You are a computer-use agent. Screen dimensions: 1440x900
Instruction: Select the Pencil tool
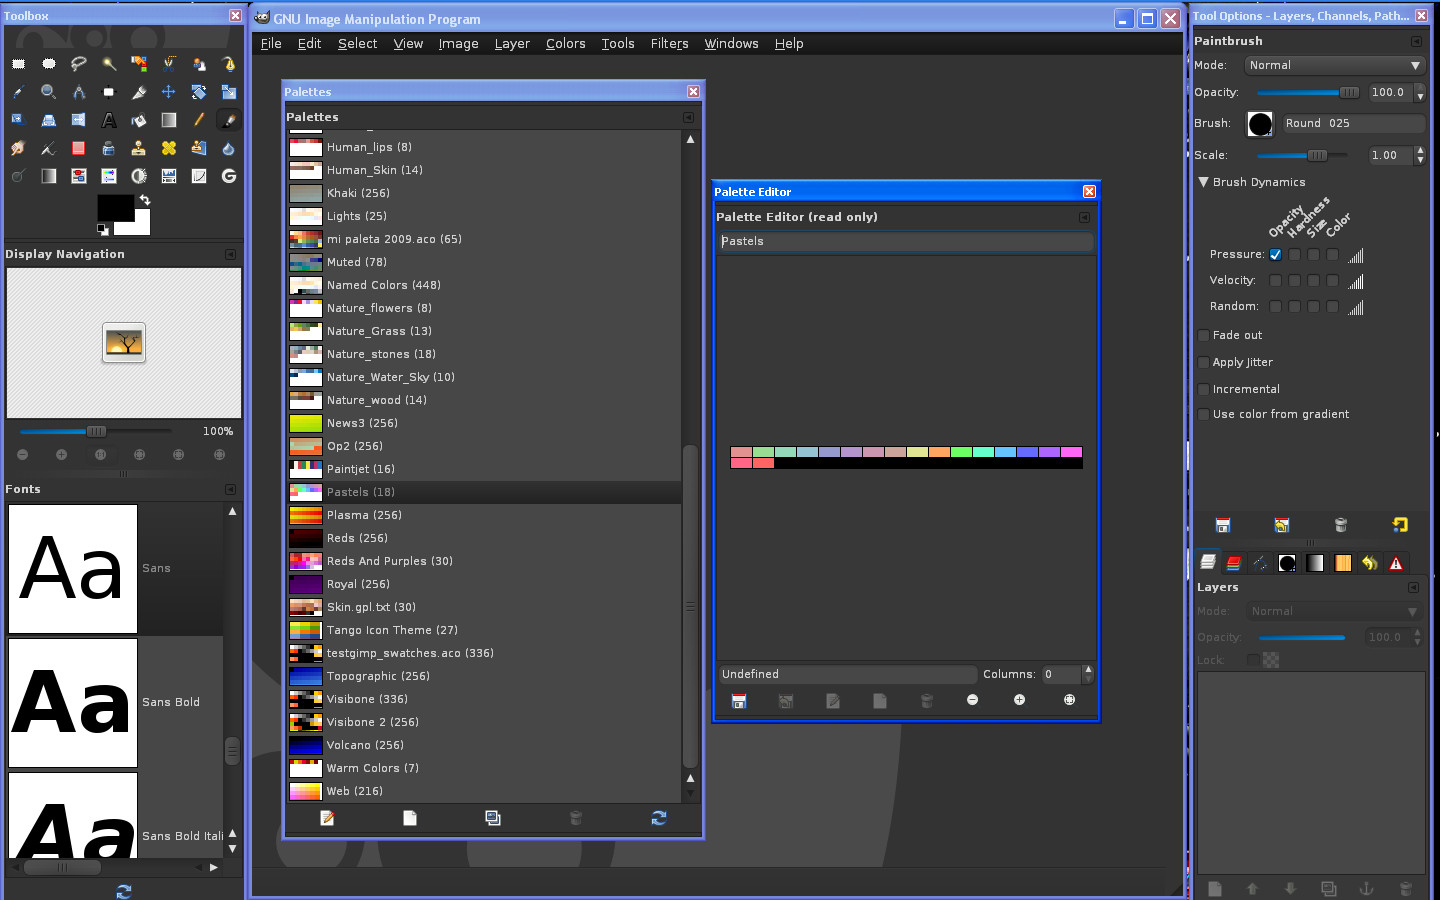[198, 120]
